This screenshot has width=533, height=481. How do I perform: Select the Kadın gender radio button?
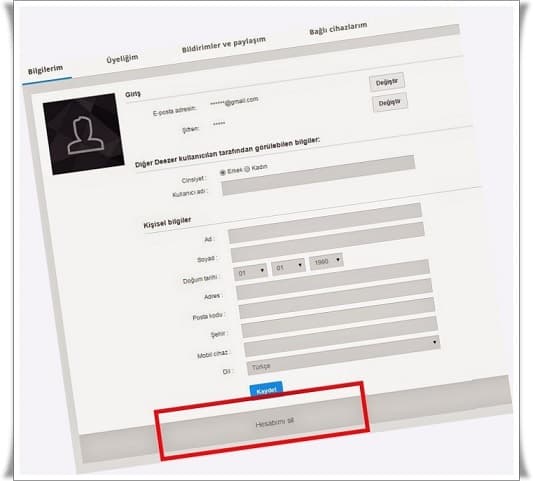click(x=247, y=169)
